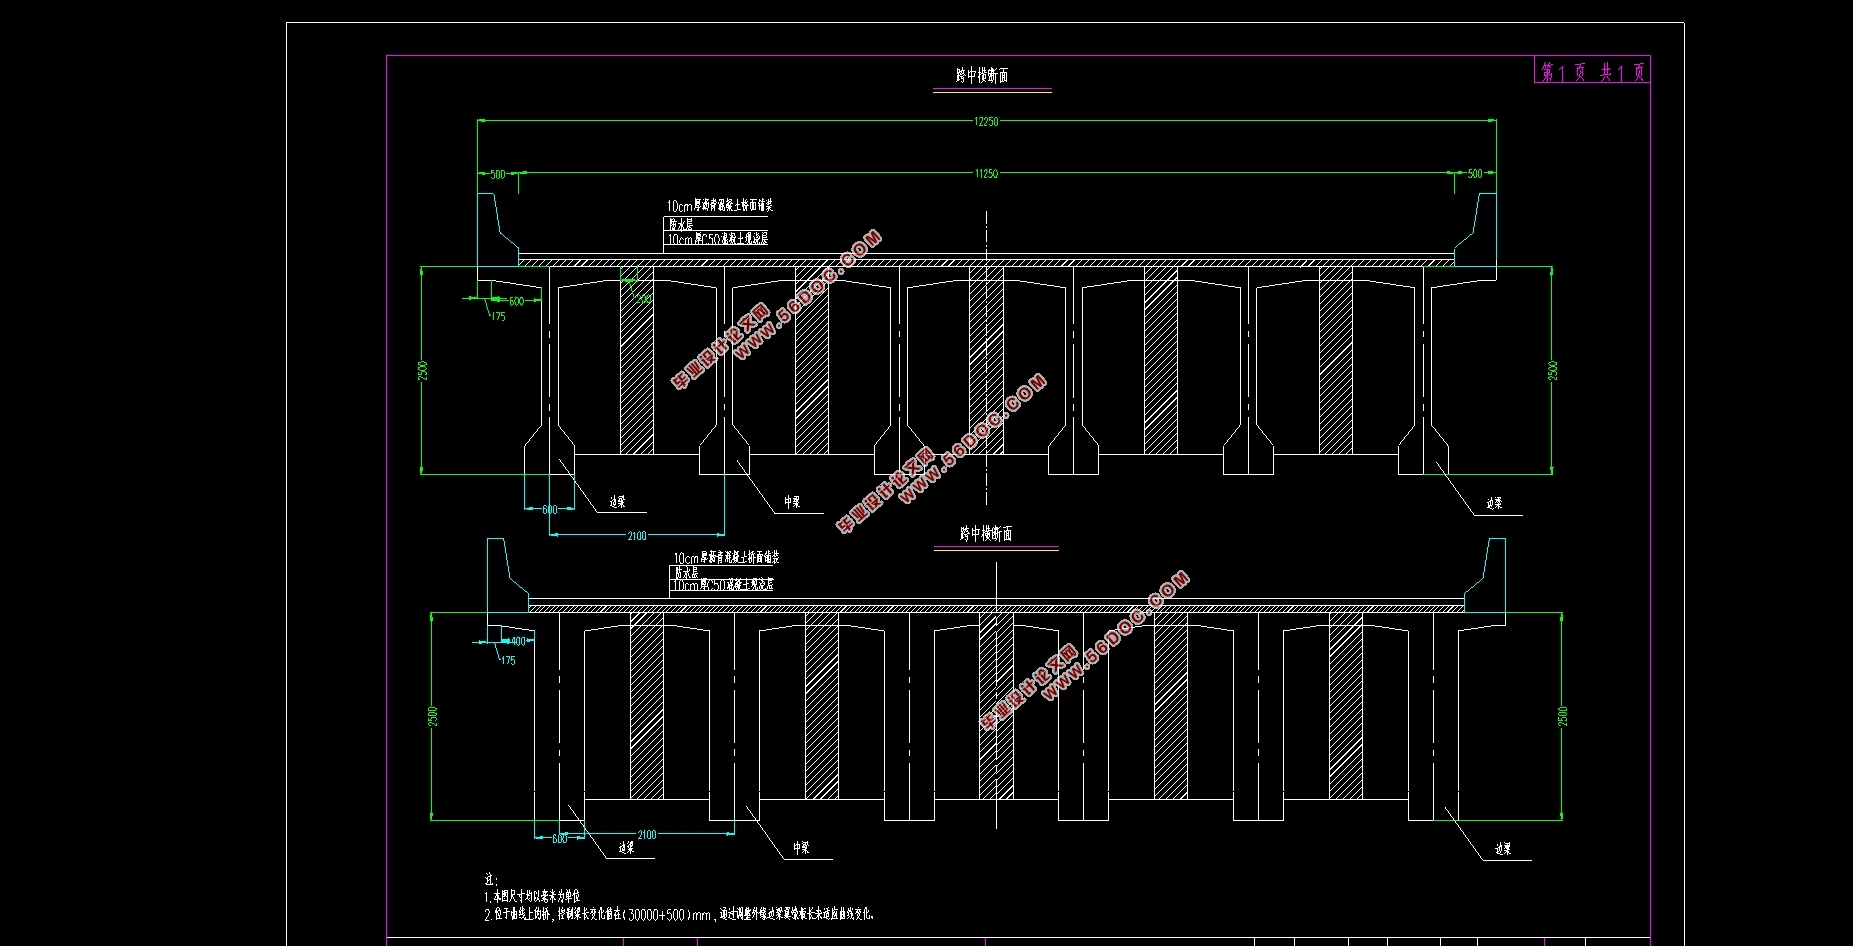The height and width of the screenshot is (946, 1853).
Task: Select lower section right 2500 height dimension
Action: (1563, 716)
